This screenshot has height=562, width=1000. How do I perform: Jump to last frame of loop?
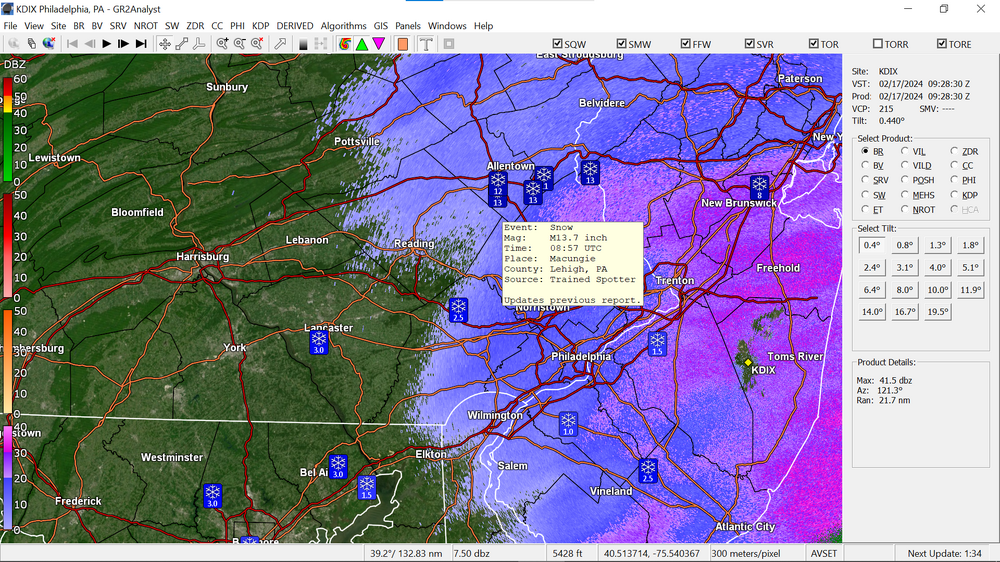tap(141, 43)
